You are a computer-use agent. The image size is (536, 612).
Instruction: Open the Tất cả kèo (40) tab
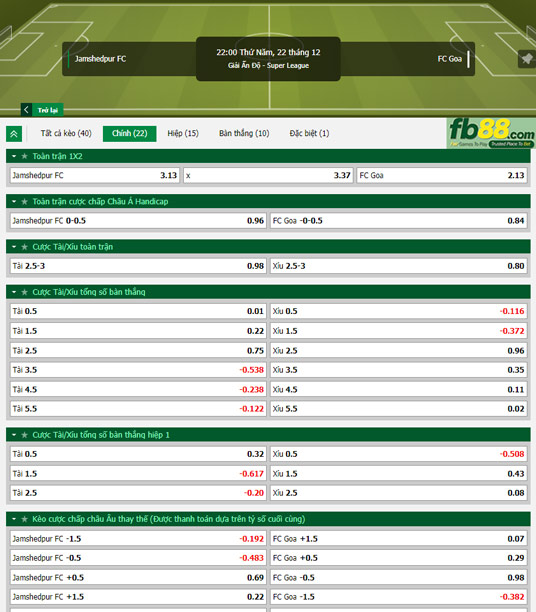coord(66,133)
